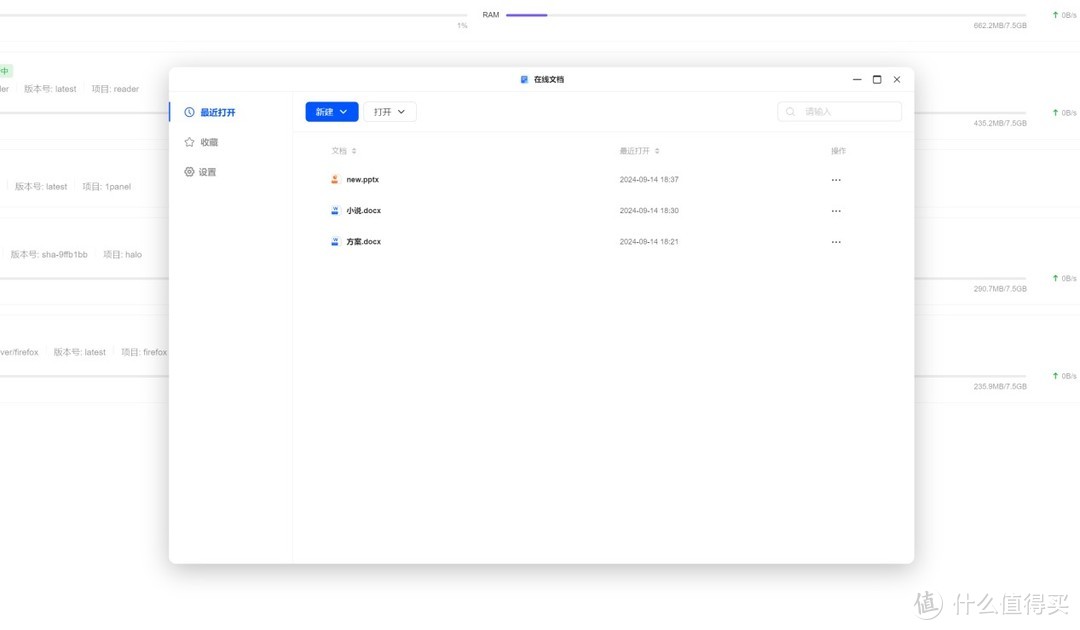Open ellipsis menu for 方案.docx
This screenshot has width=1080, height=630.
(836, 241)
